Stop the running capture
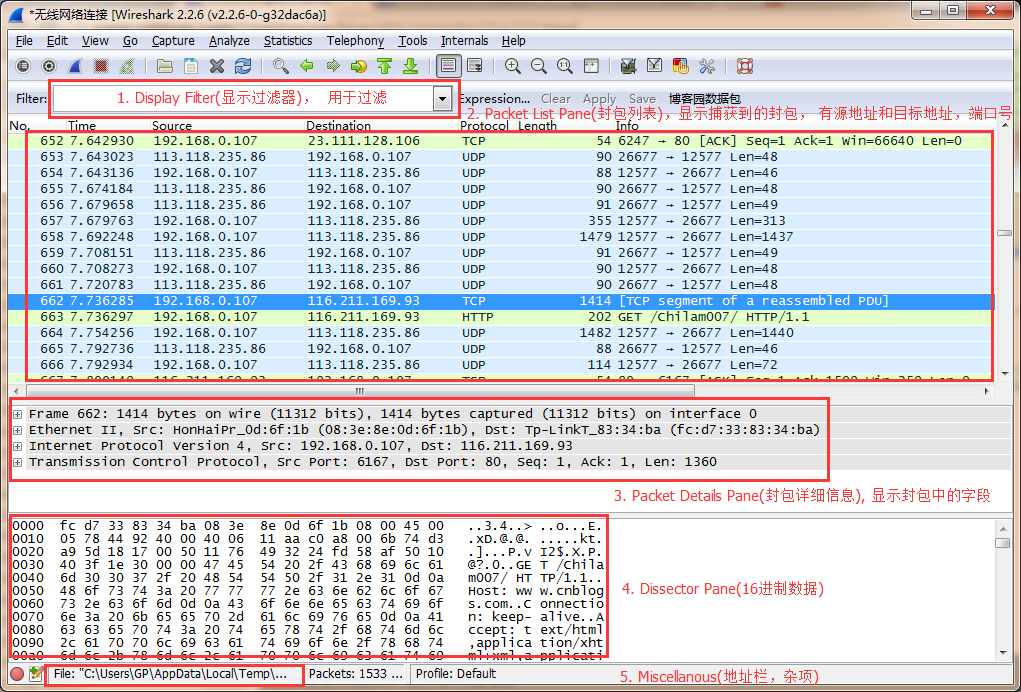 [x=101, y=66]
